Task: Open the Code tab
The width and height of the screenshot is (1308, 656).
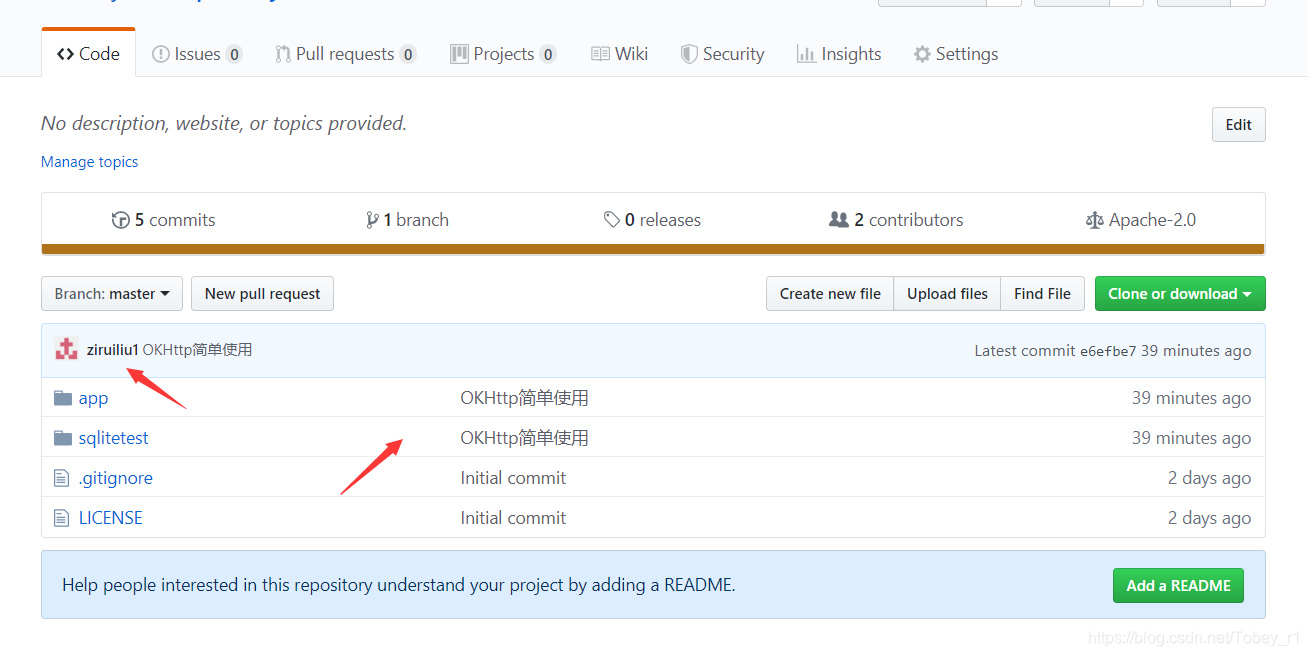Action: pos(88,54)
